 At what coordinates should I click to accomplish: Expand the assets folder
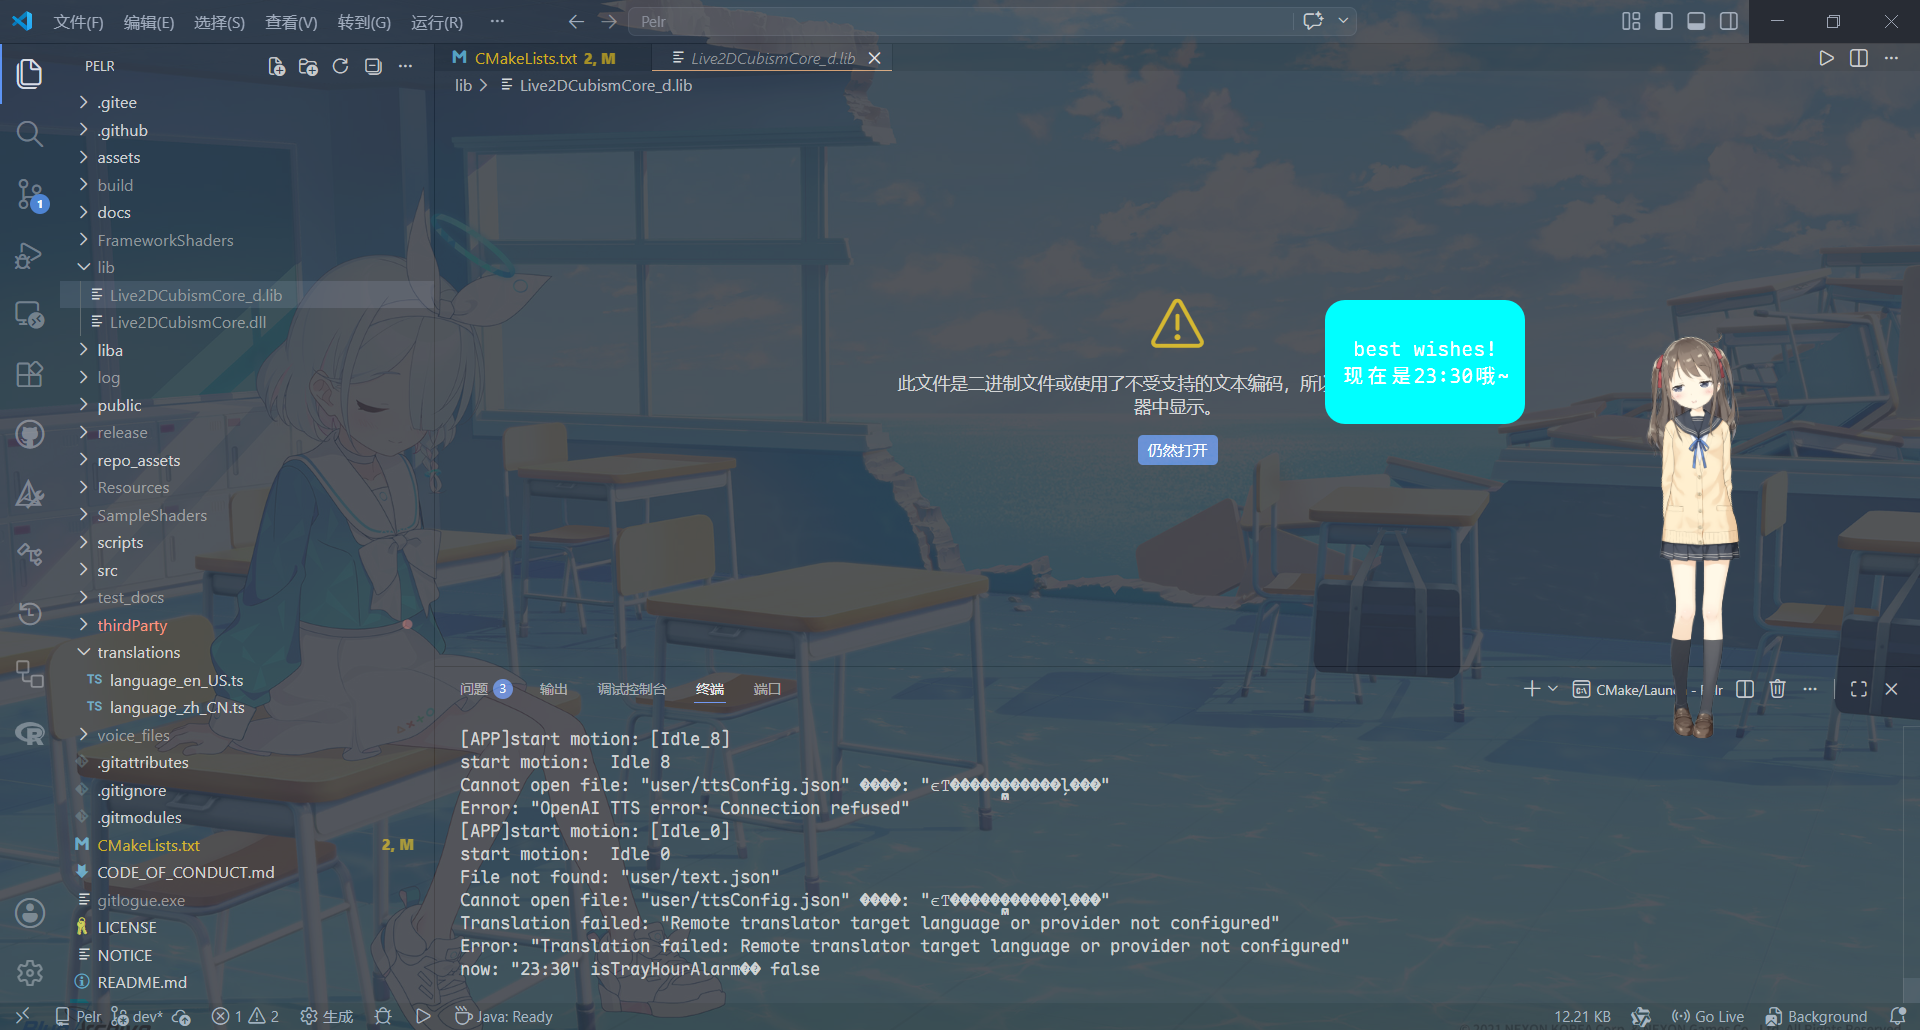point(119,157)
